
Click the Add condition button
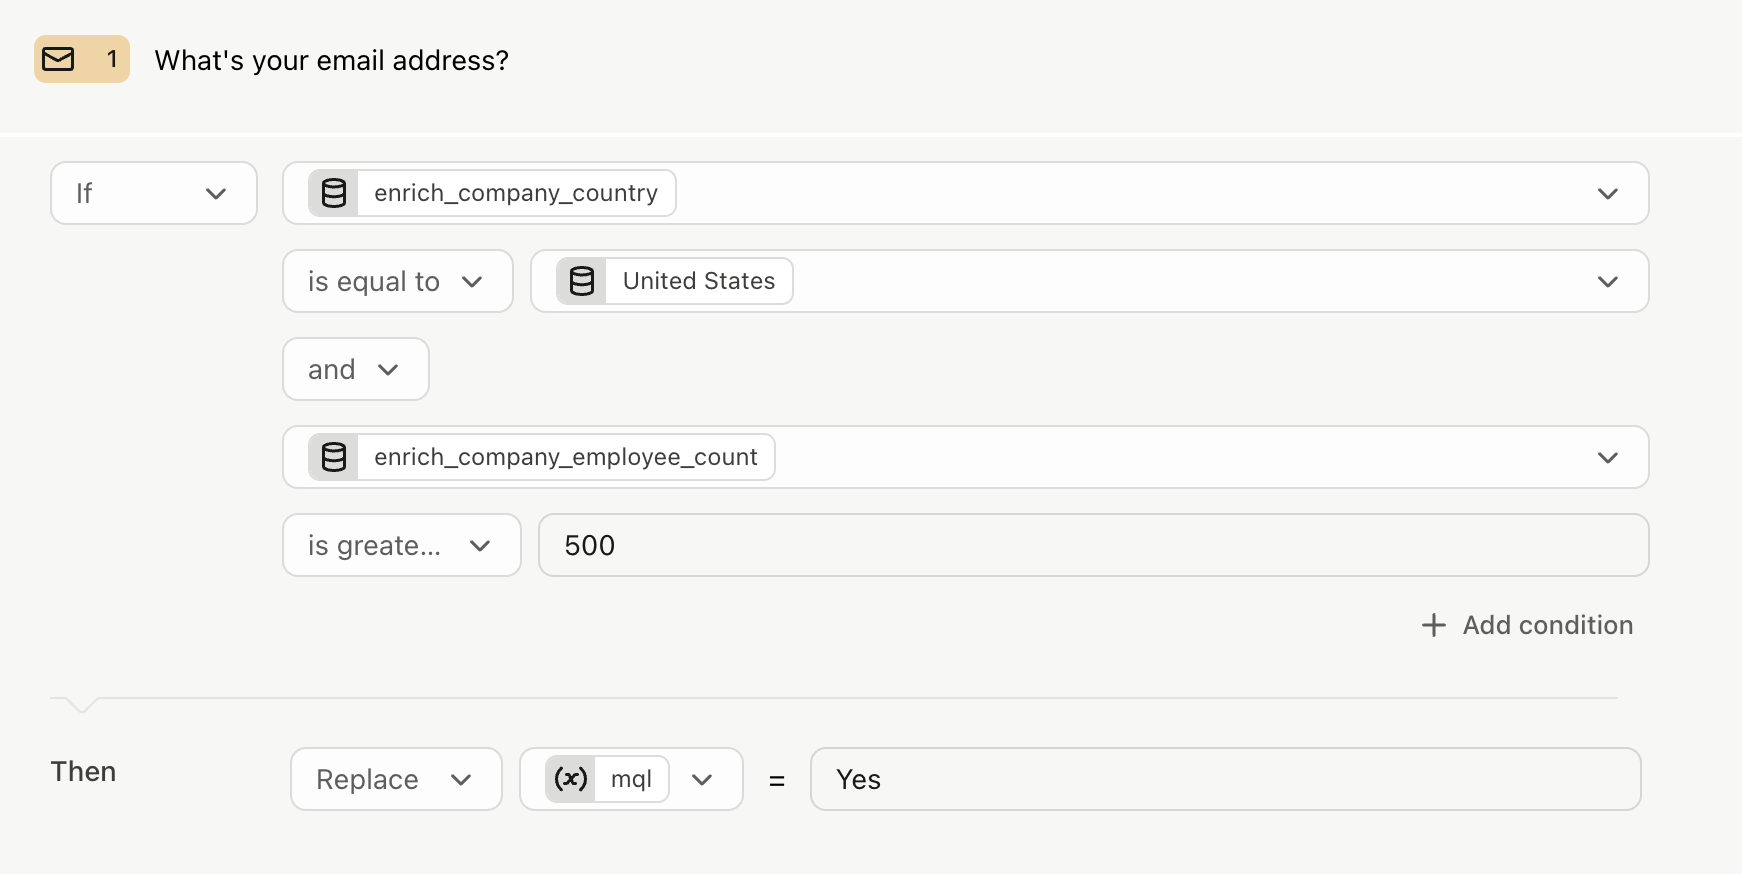[1527, 625]
